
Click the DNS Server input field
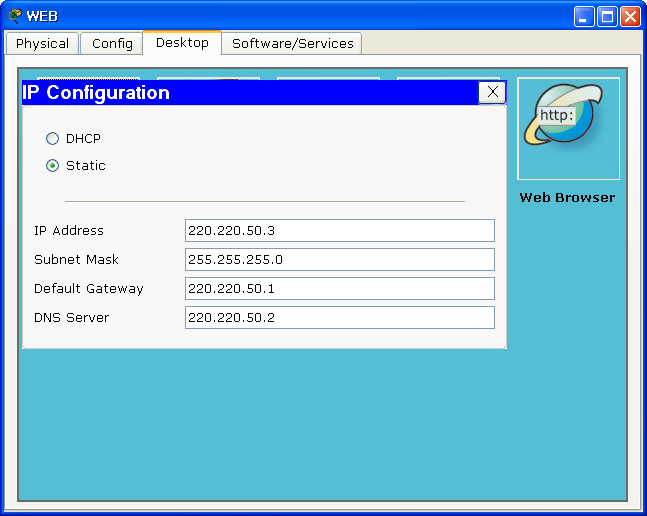coord(340,318)
